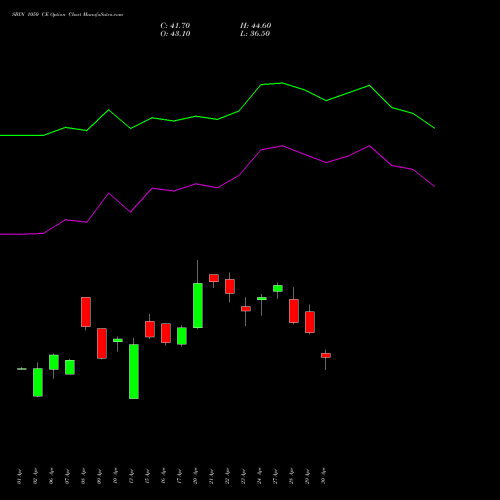Click the large green candle above 20 Apr
Viewport: 500px width, 500px height.
coord(198,306)
